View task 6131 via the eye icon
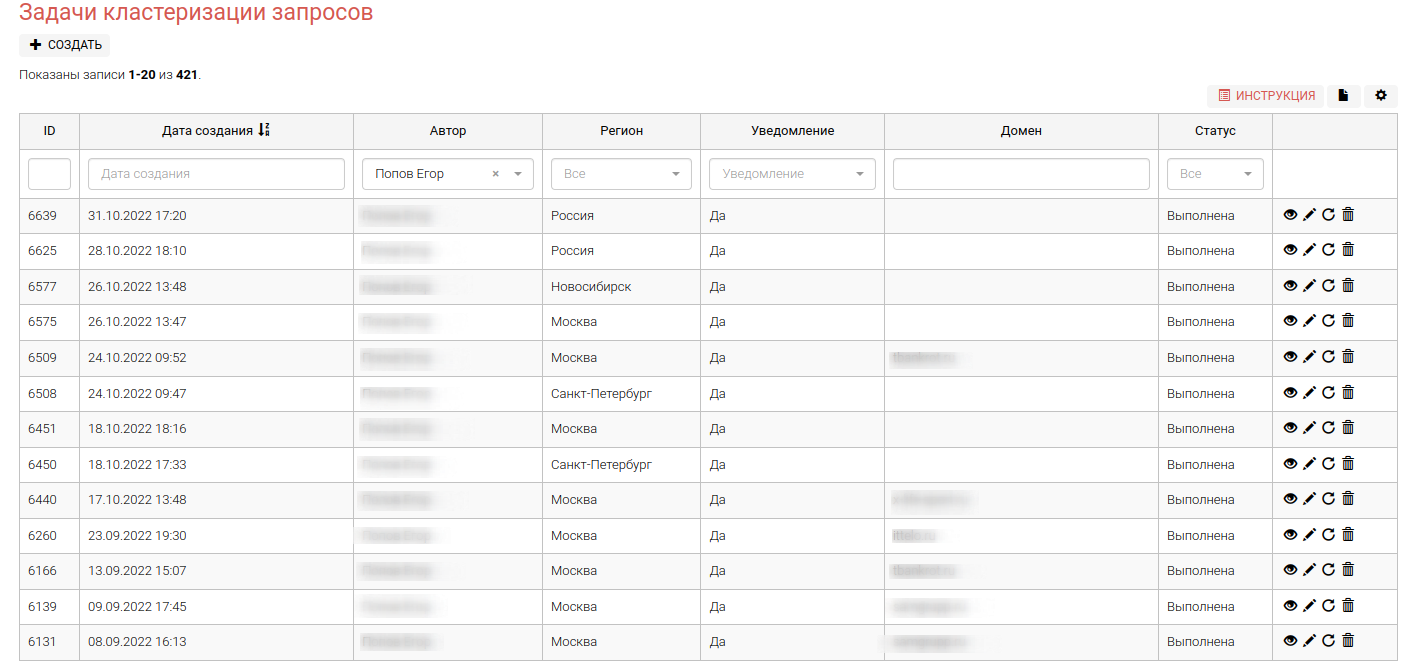The image size is (1412, 661). (1290, 641)
